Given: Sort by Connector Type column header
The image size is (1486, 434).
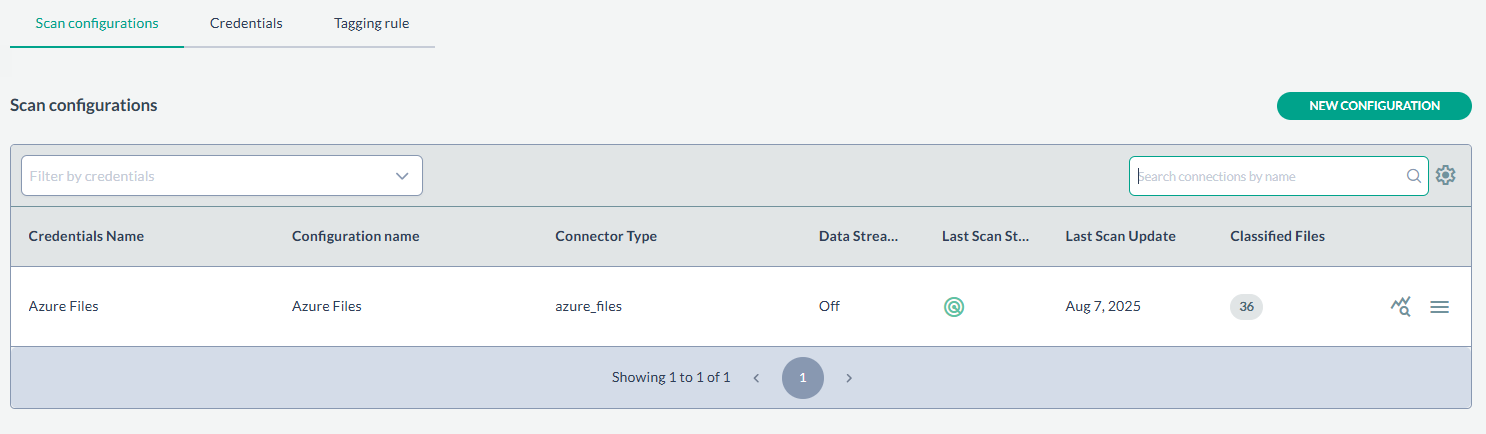Looking at the screenshot, I should point(606,236).
